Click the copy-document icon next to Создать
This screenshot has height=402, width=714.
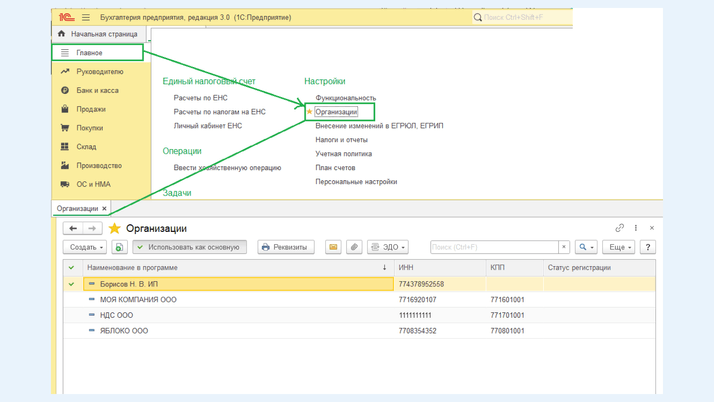[119, 247]
